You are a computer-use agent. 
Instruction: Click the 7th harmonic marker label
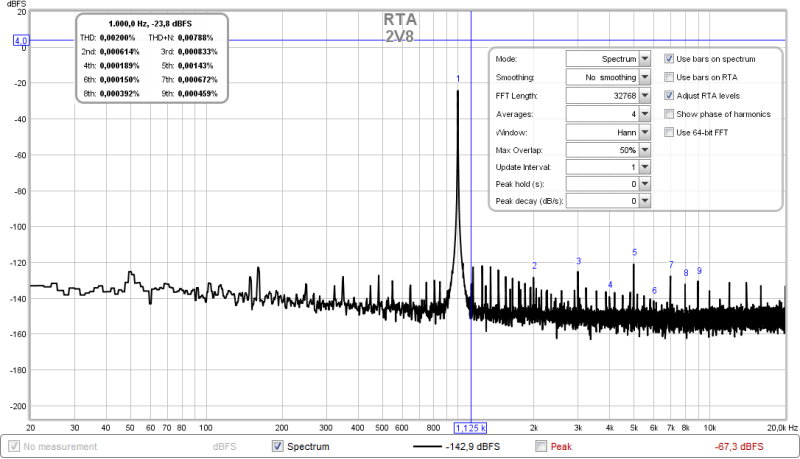[x=671, y=265]
